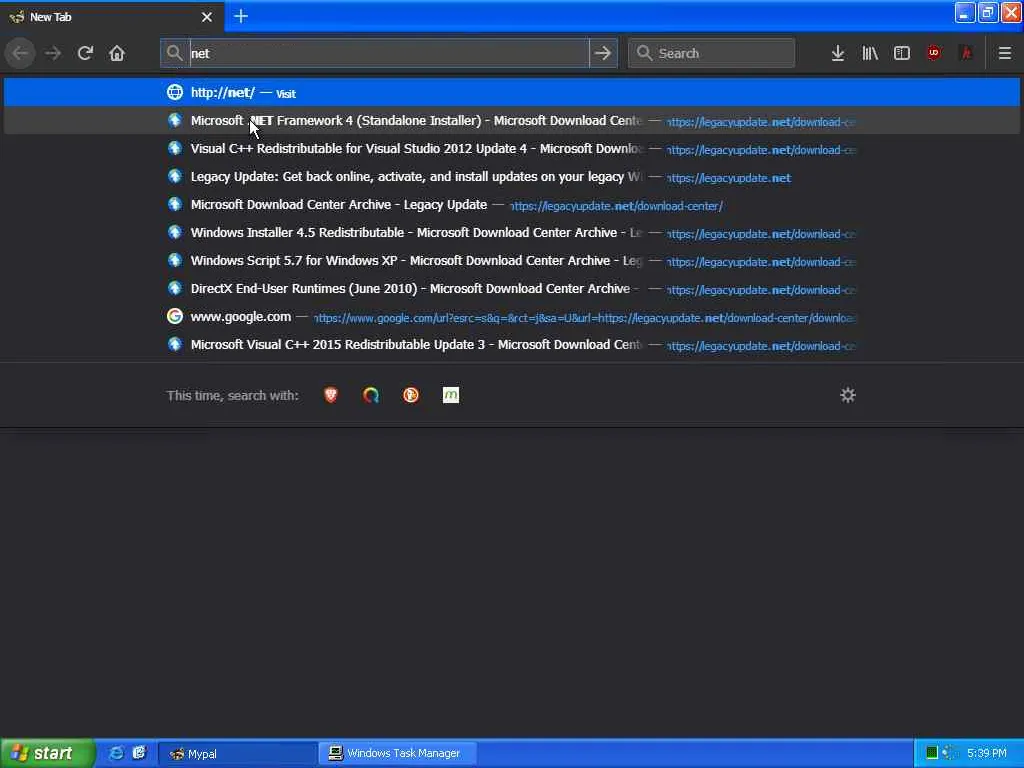The height and width of the screenshot is (768, 1024).
Task: Reload the current page
Action: coord(85,53)
